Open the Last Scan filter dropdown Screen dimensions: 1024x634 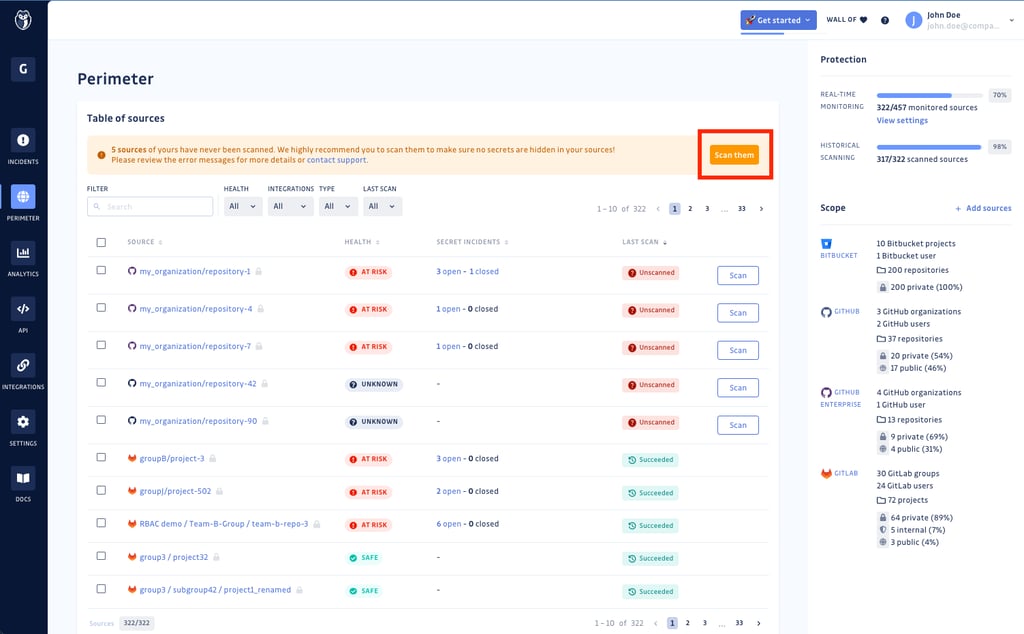[381, 205]
